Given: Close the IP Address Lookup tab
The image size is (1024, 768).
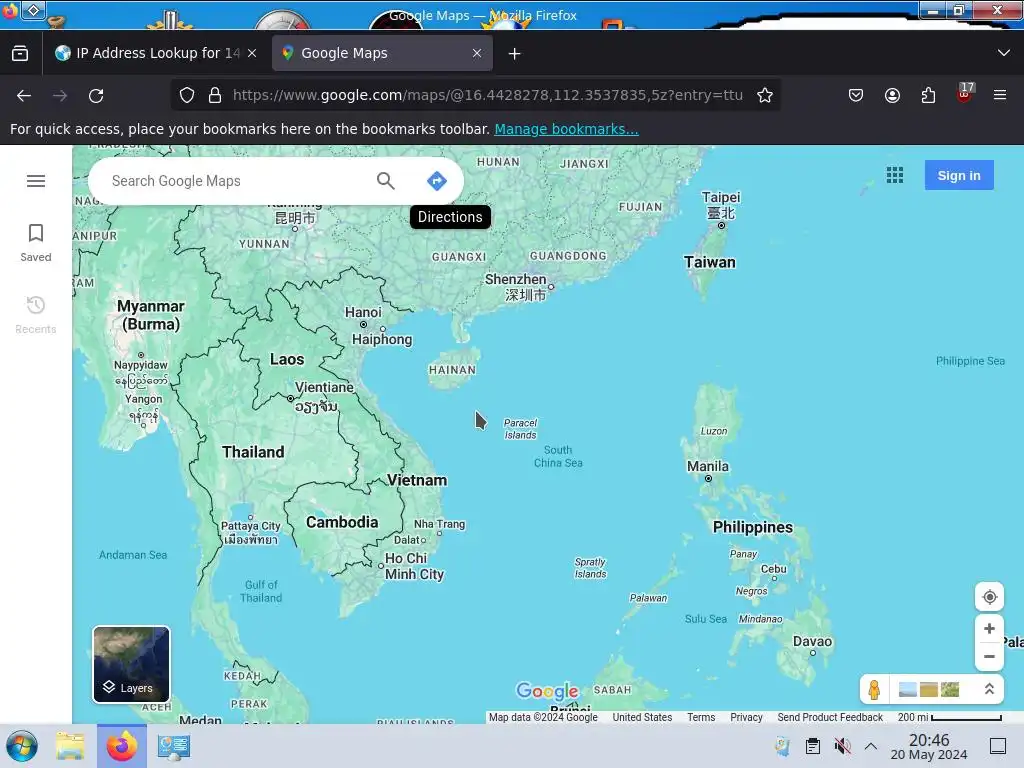Looking at the screenshot, I should coord(252,53).
